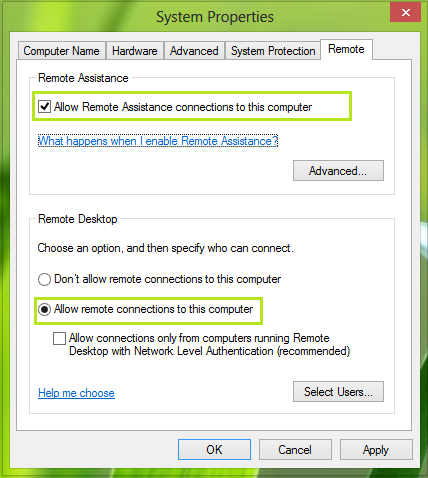Close the System Properties dialog
428x478 pixels.
coord(405,13)
